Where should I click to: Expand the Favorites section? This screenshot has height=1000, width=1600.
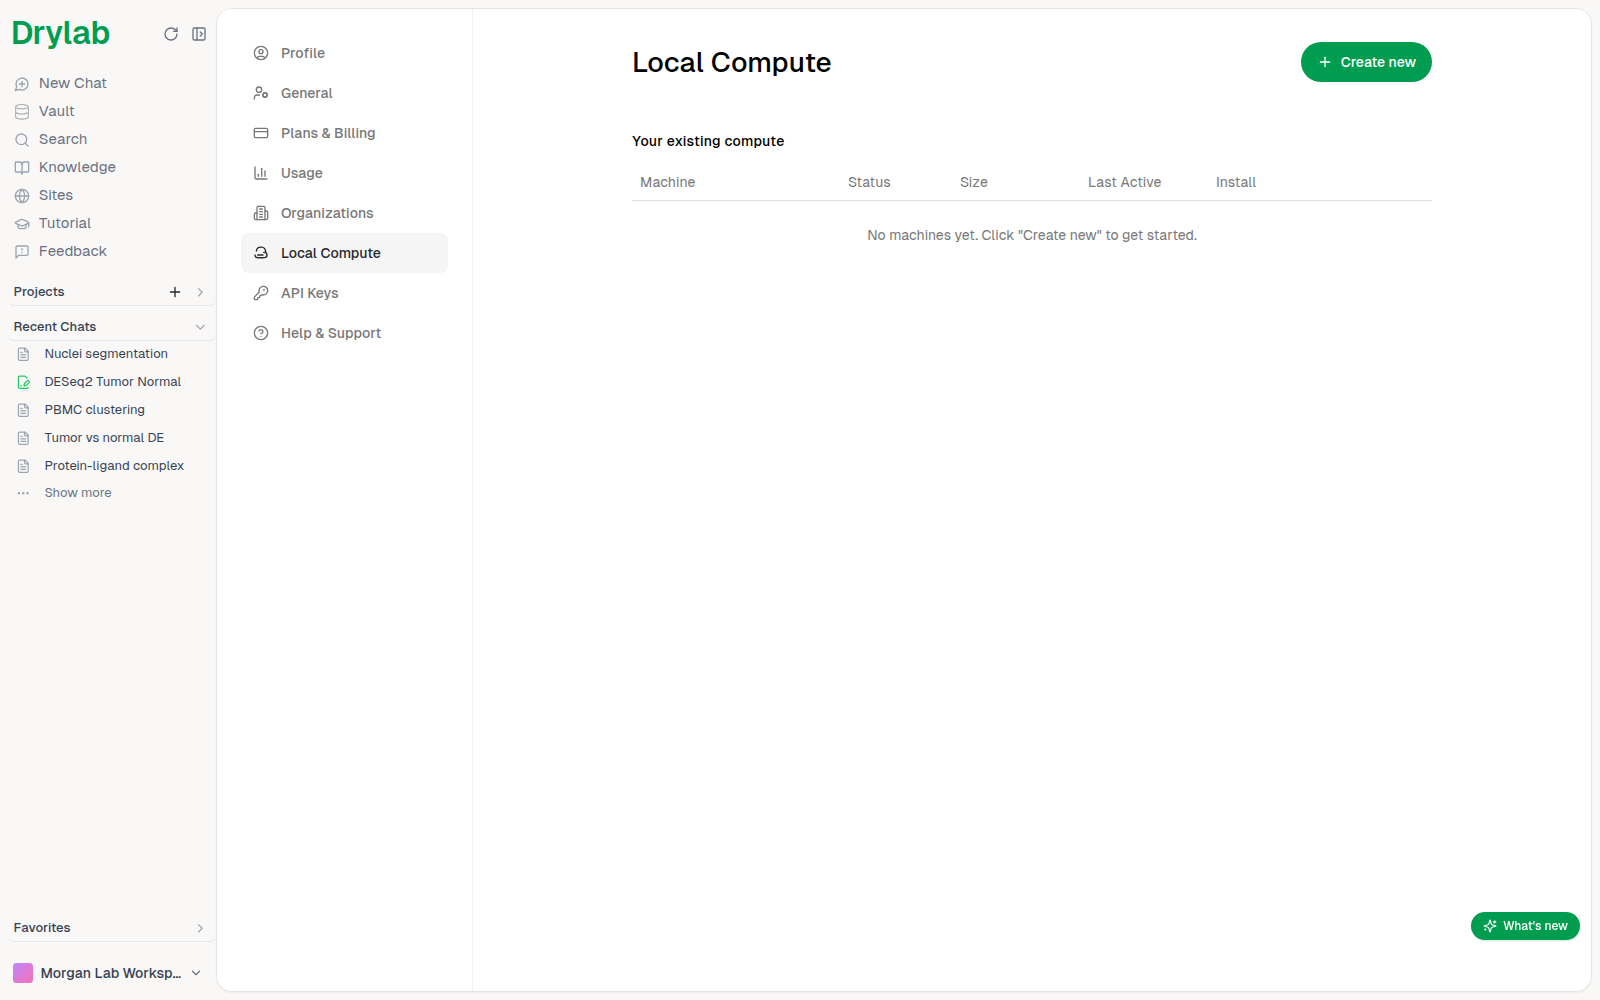click(200, 928)
